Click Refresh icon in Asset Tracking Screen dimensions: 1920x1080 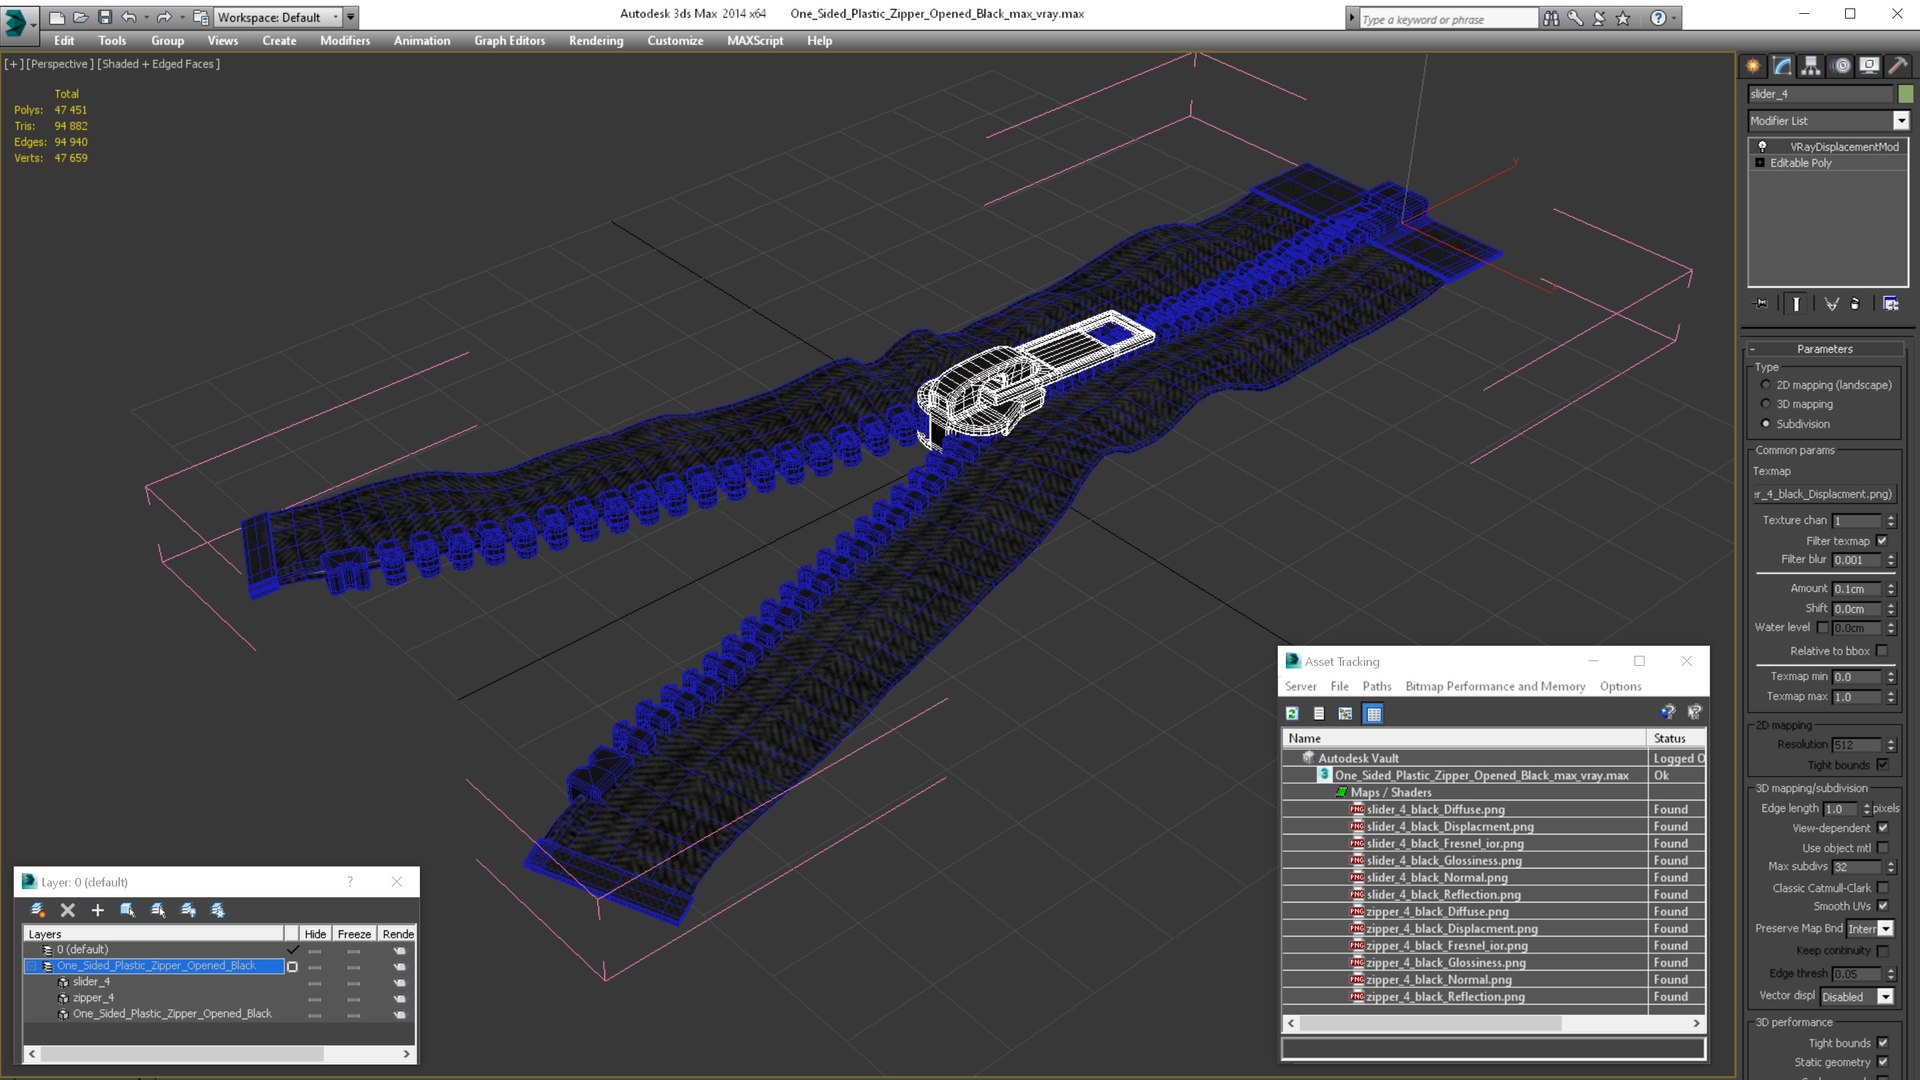(1292, 713)
